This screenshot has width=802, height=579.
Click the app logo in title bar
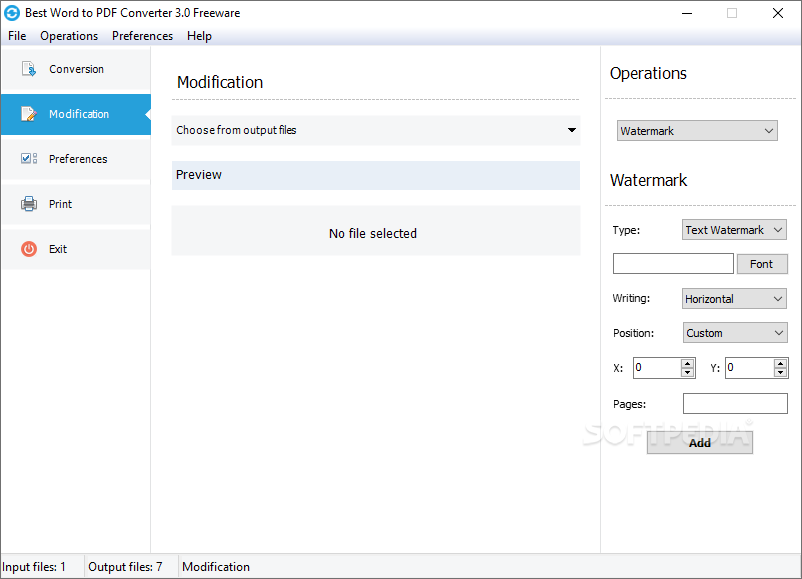12,13
